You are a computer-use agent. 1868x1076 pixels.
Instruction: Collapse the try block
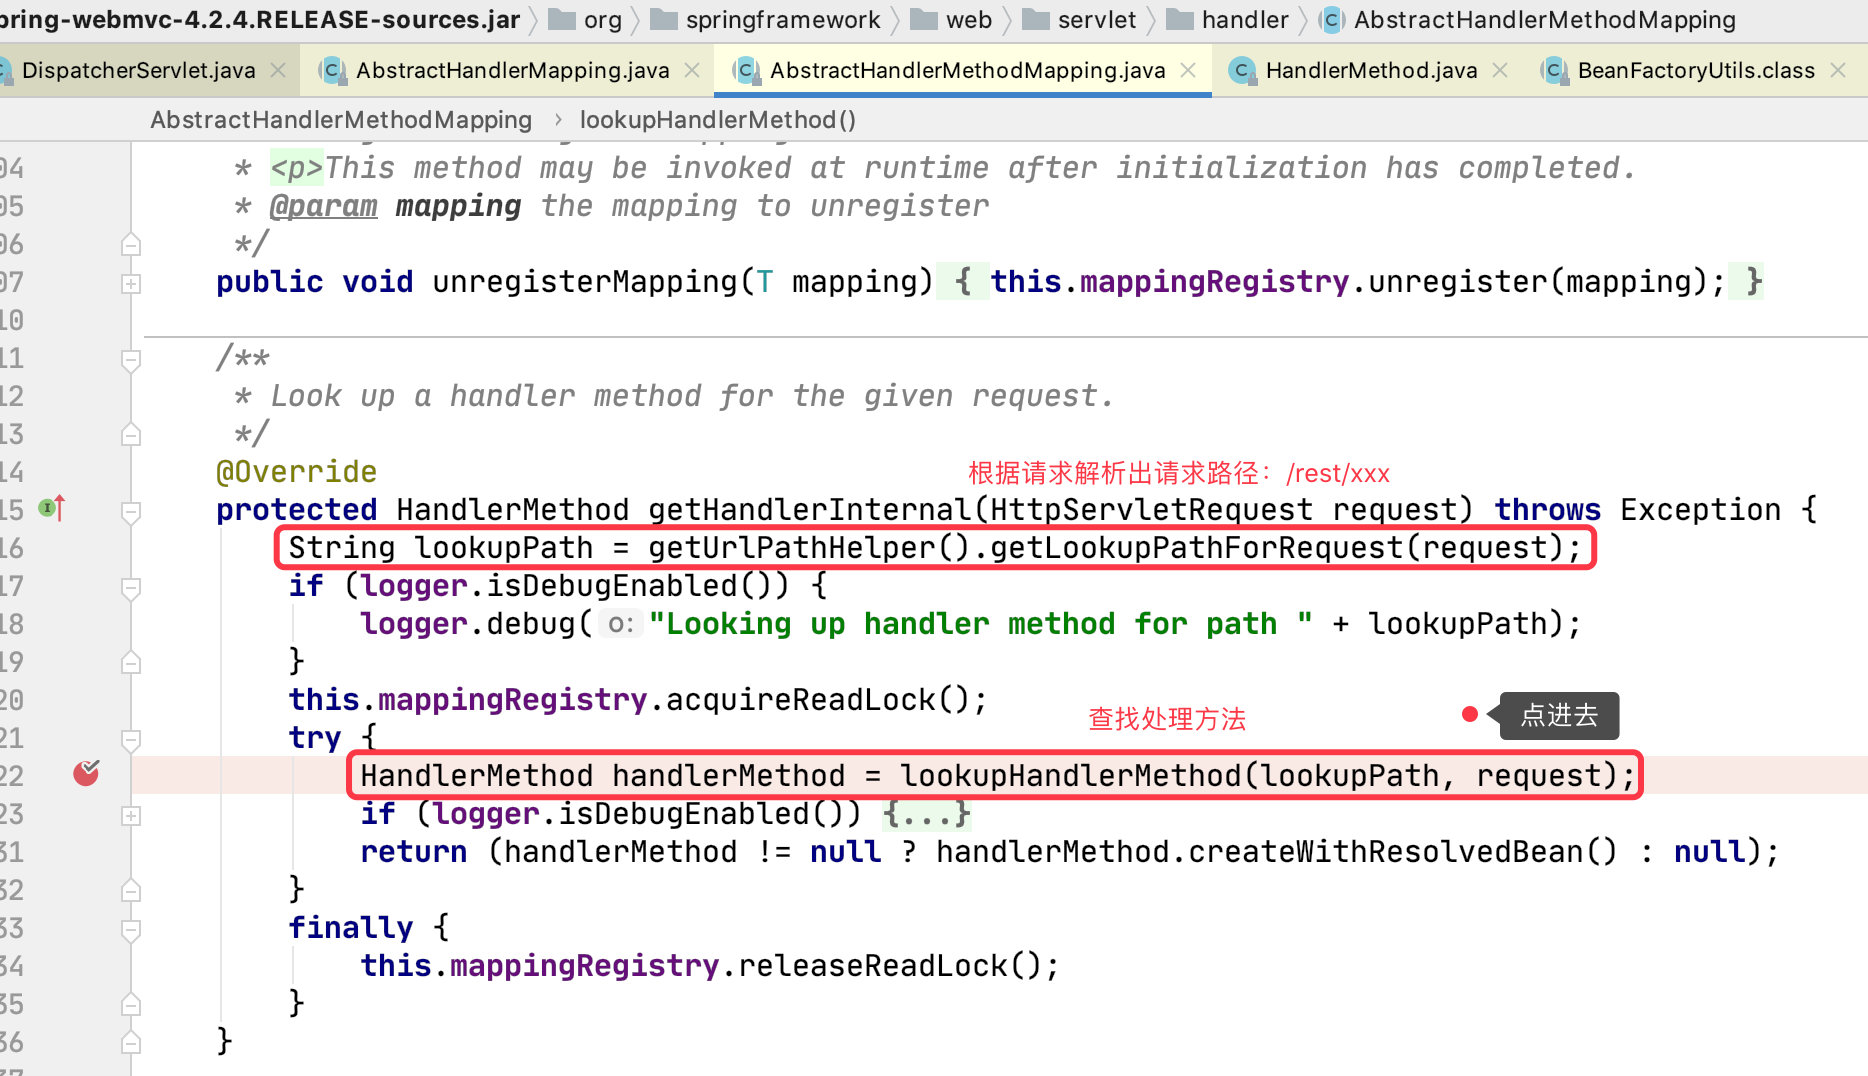[130, 739]
